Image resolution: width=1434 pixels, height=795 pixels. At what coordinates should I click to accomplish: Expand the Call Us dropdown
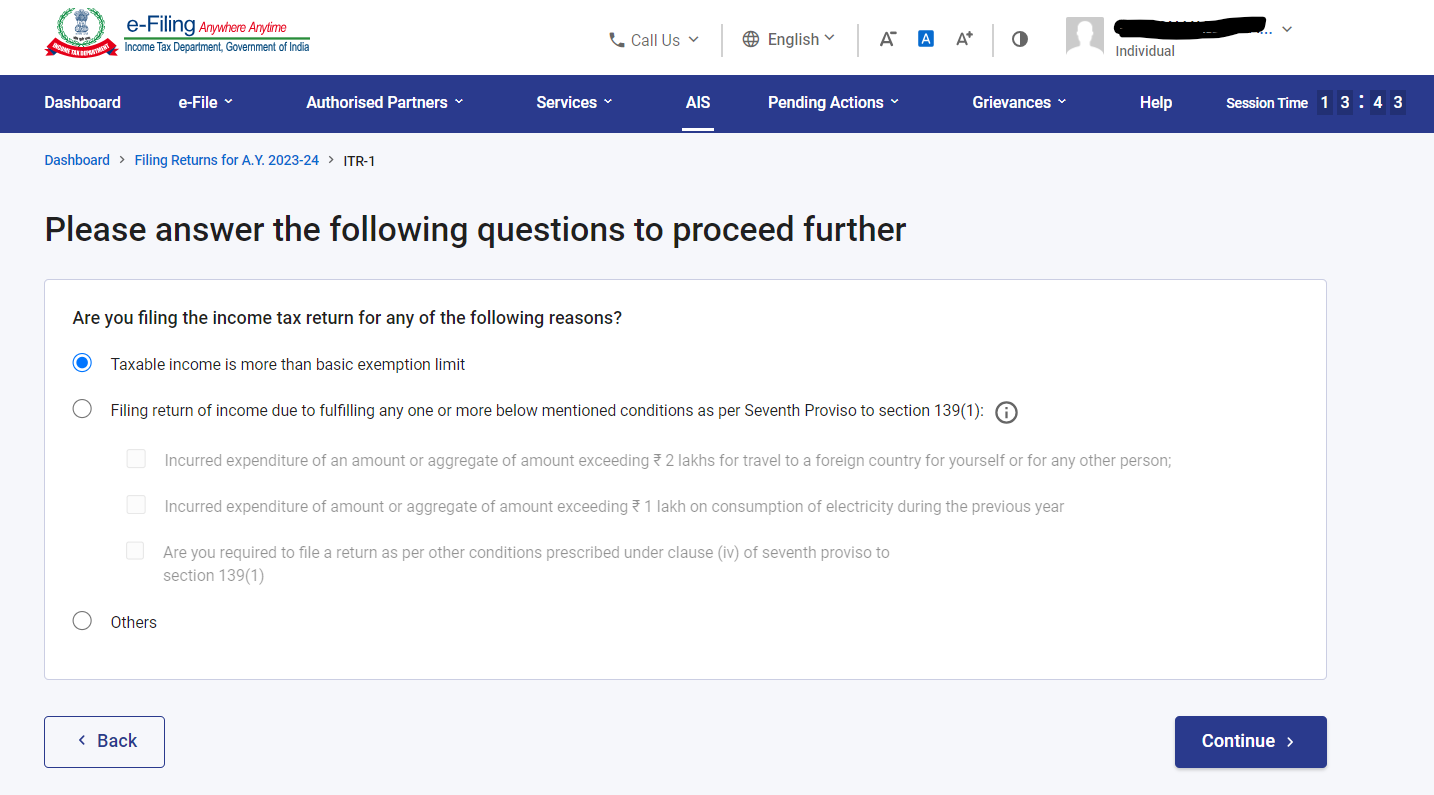654,40
